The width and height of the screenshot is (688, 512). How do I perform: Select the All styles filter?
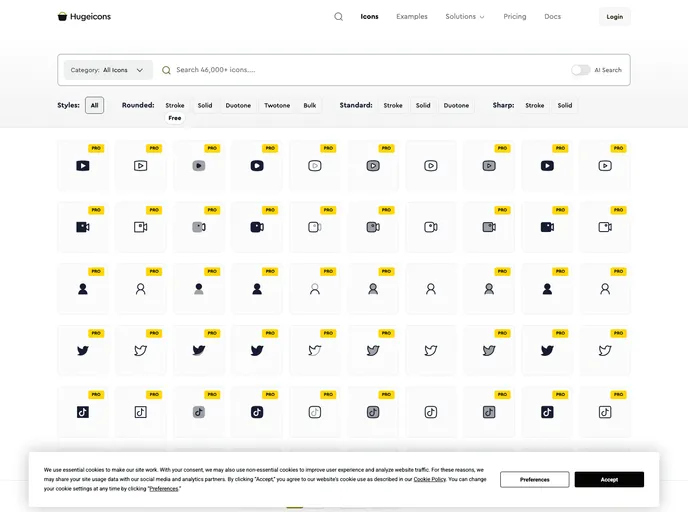[x=94, y=105]
